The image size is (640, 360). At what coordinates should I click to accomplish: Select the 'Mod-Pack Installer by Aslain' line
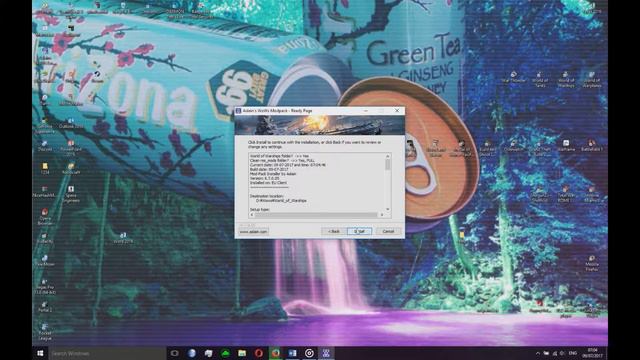273,174
